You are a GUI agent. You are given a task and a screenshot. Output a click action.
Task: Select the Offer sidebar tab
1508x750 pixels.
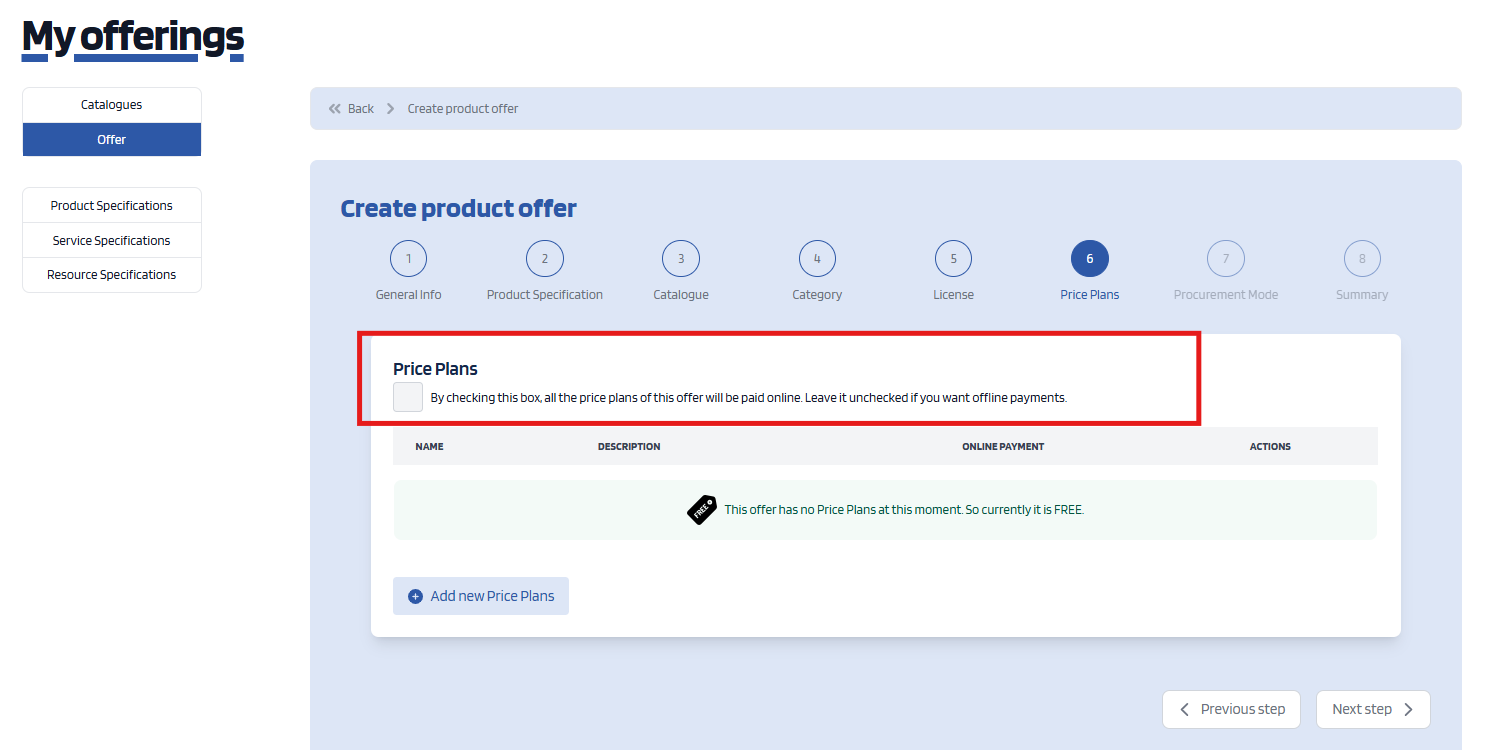coord(112,140)
